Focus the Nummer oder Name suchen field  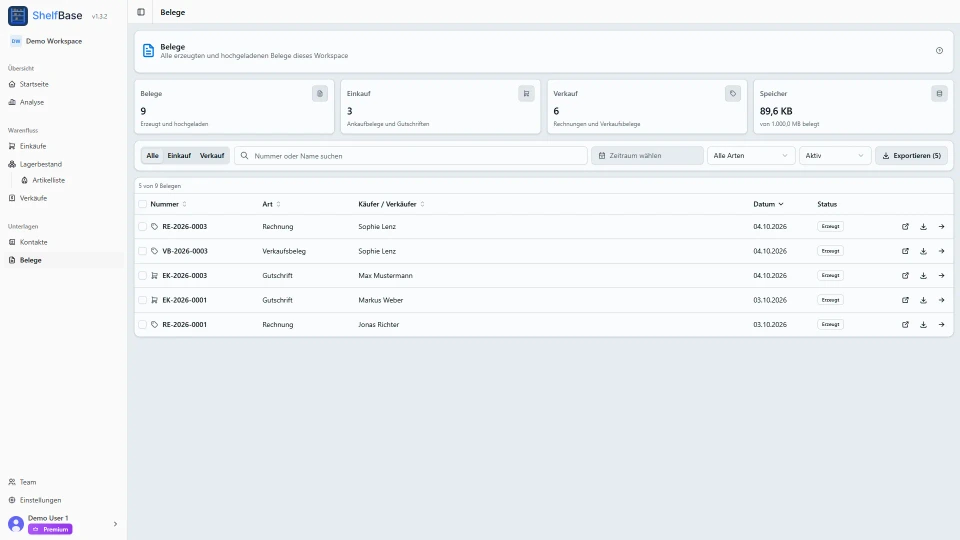click(411, 156)
